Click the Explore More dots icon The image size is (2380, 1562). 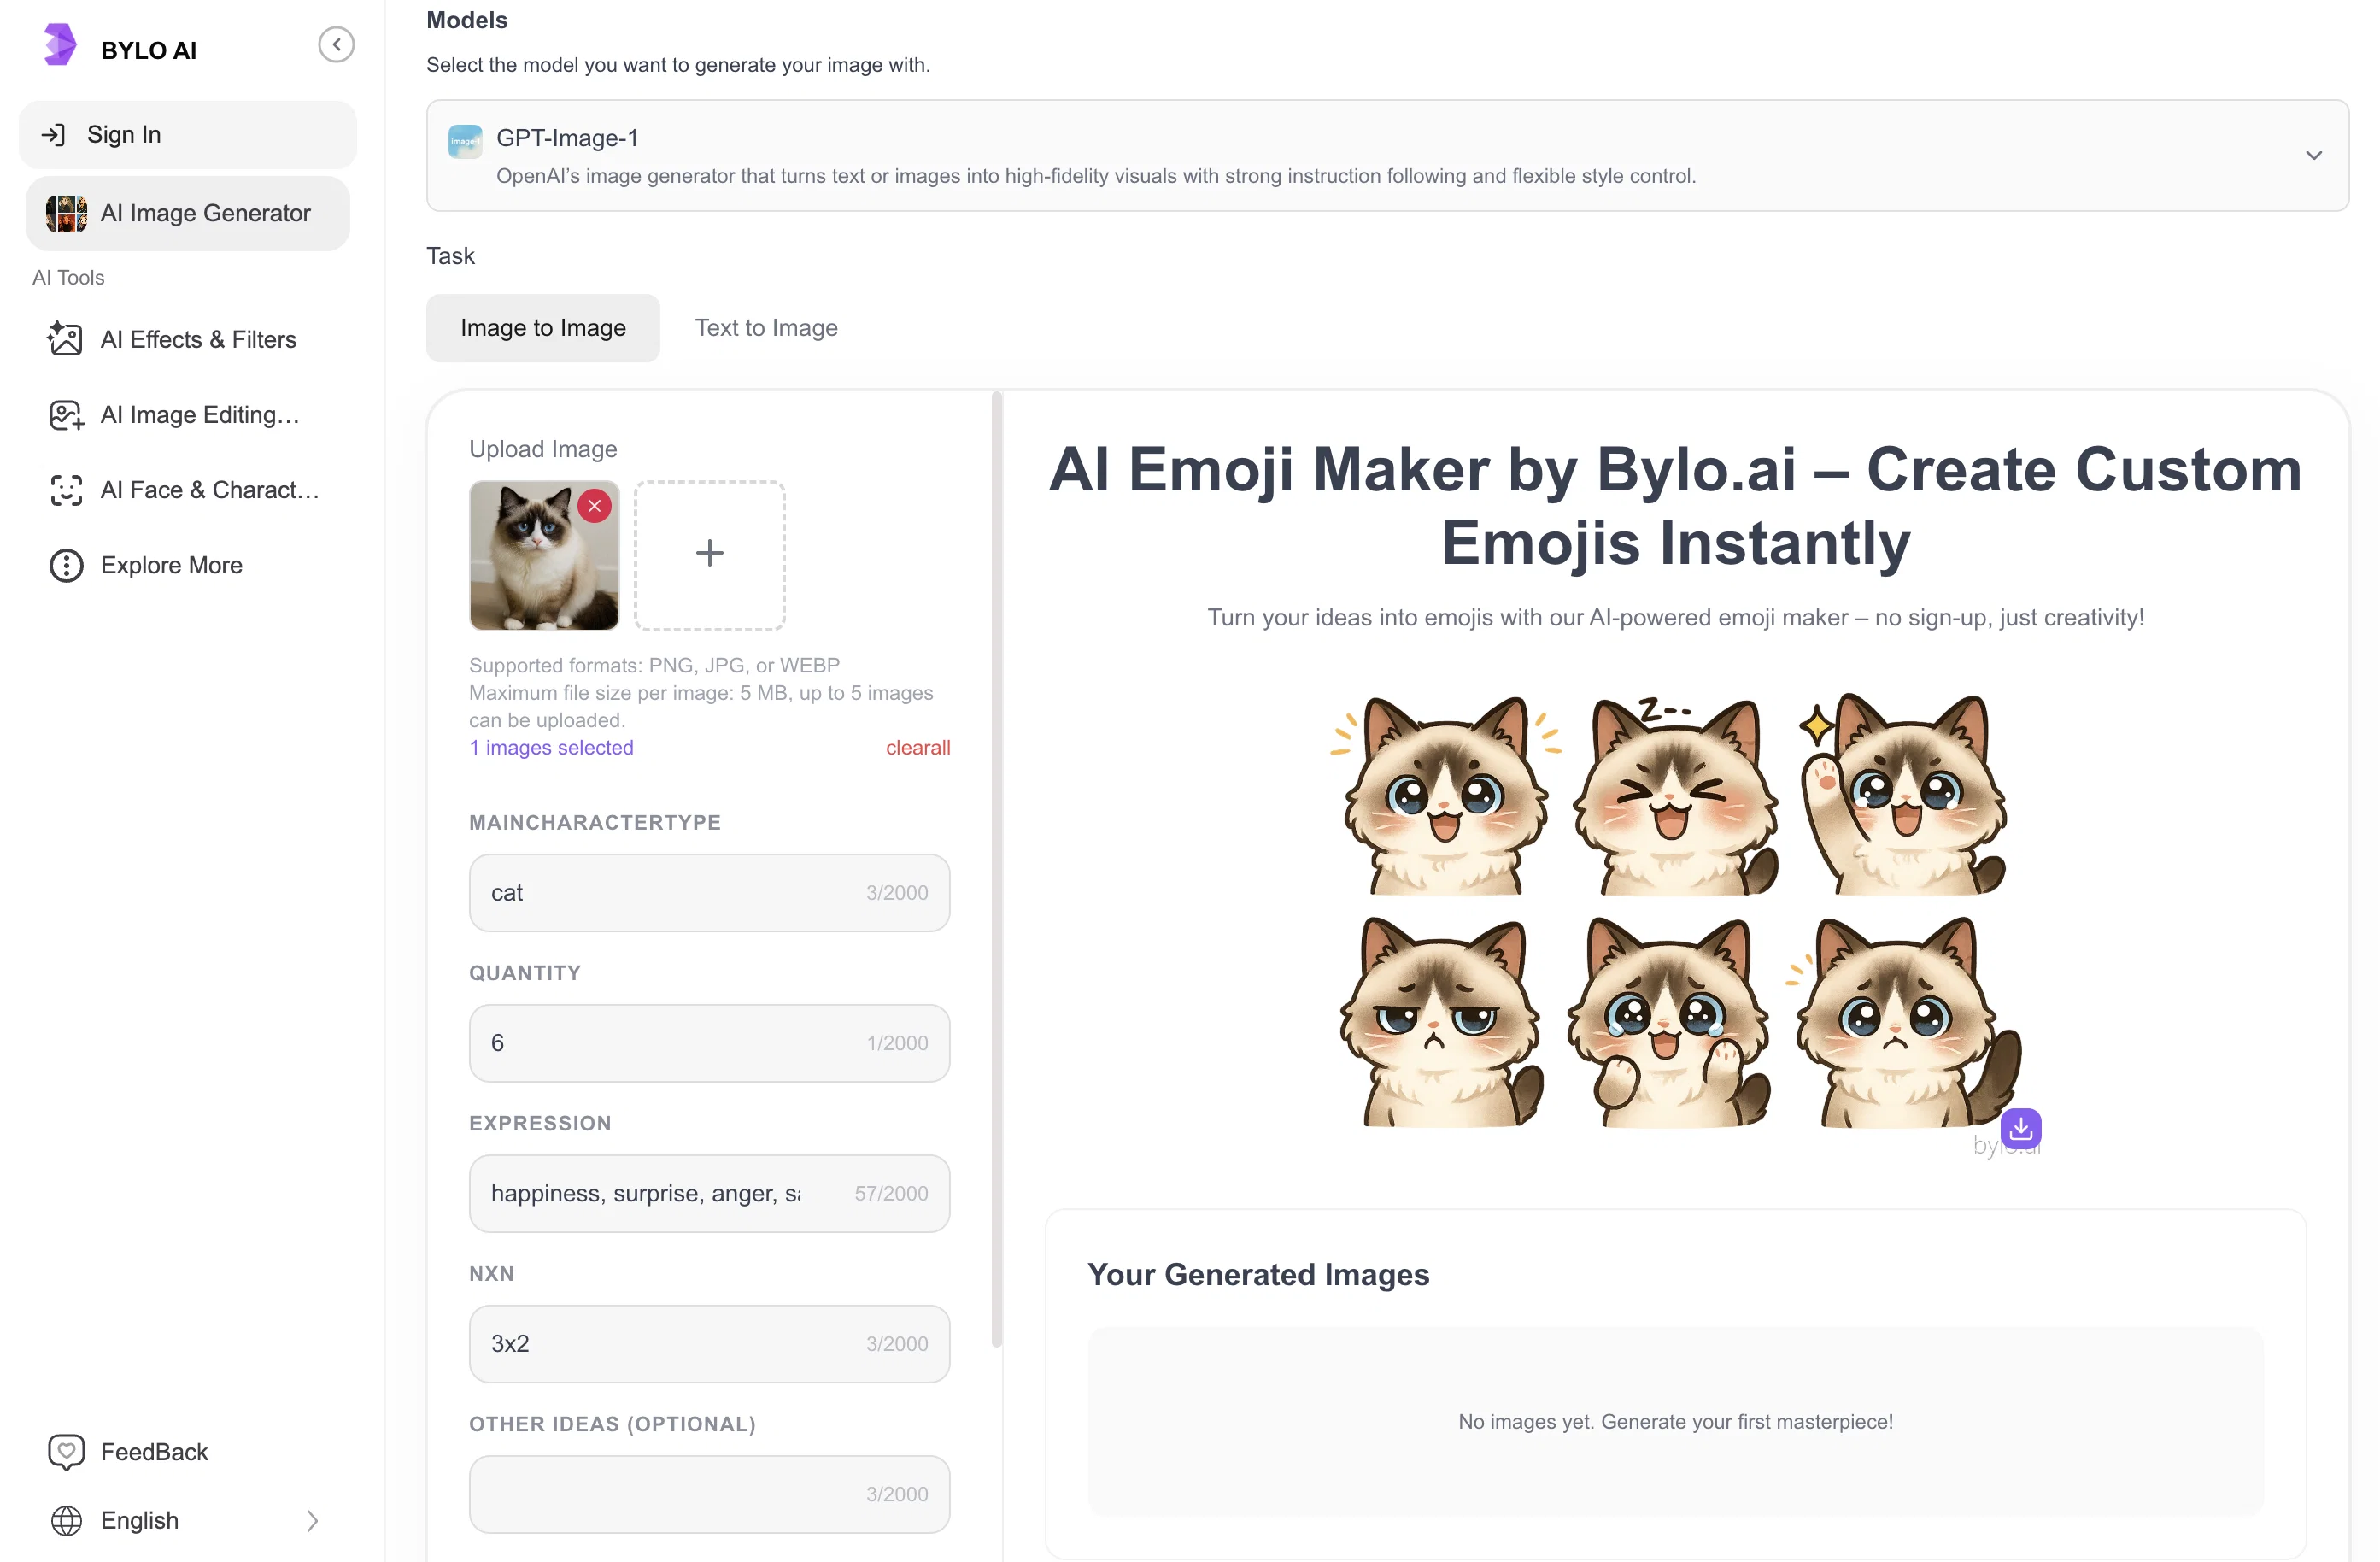coord(66,565)
